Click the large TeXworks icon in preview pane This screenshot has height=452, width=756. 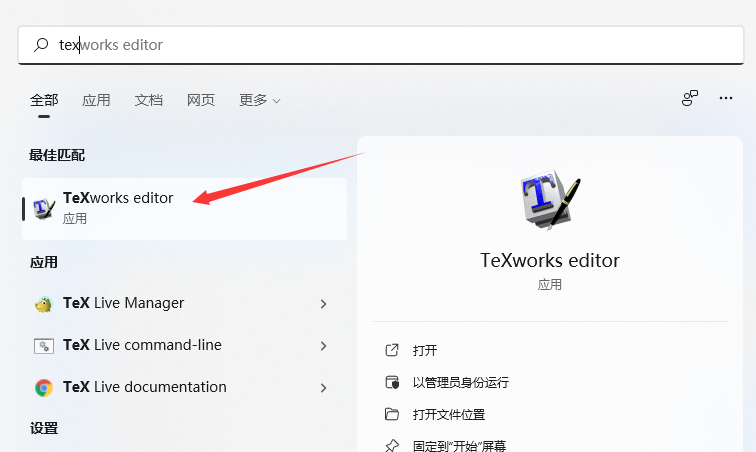550,199
